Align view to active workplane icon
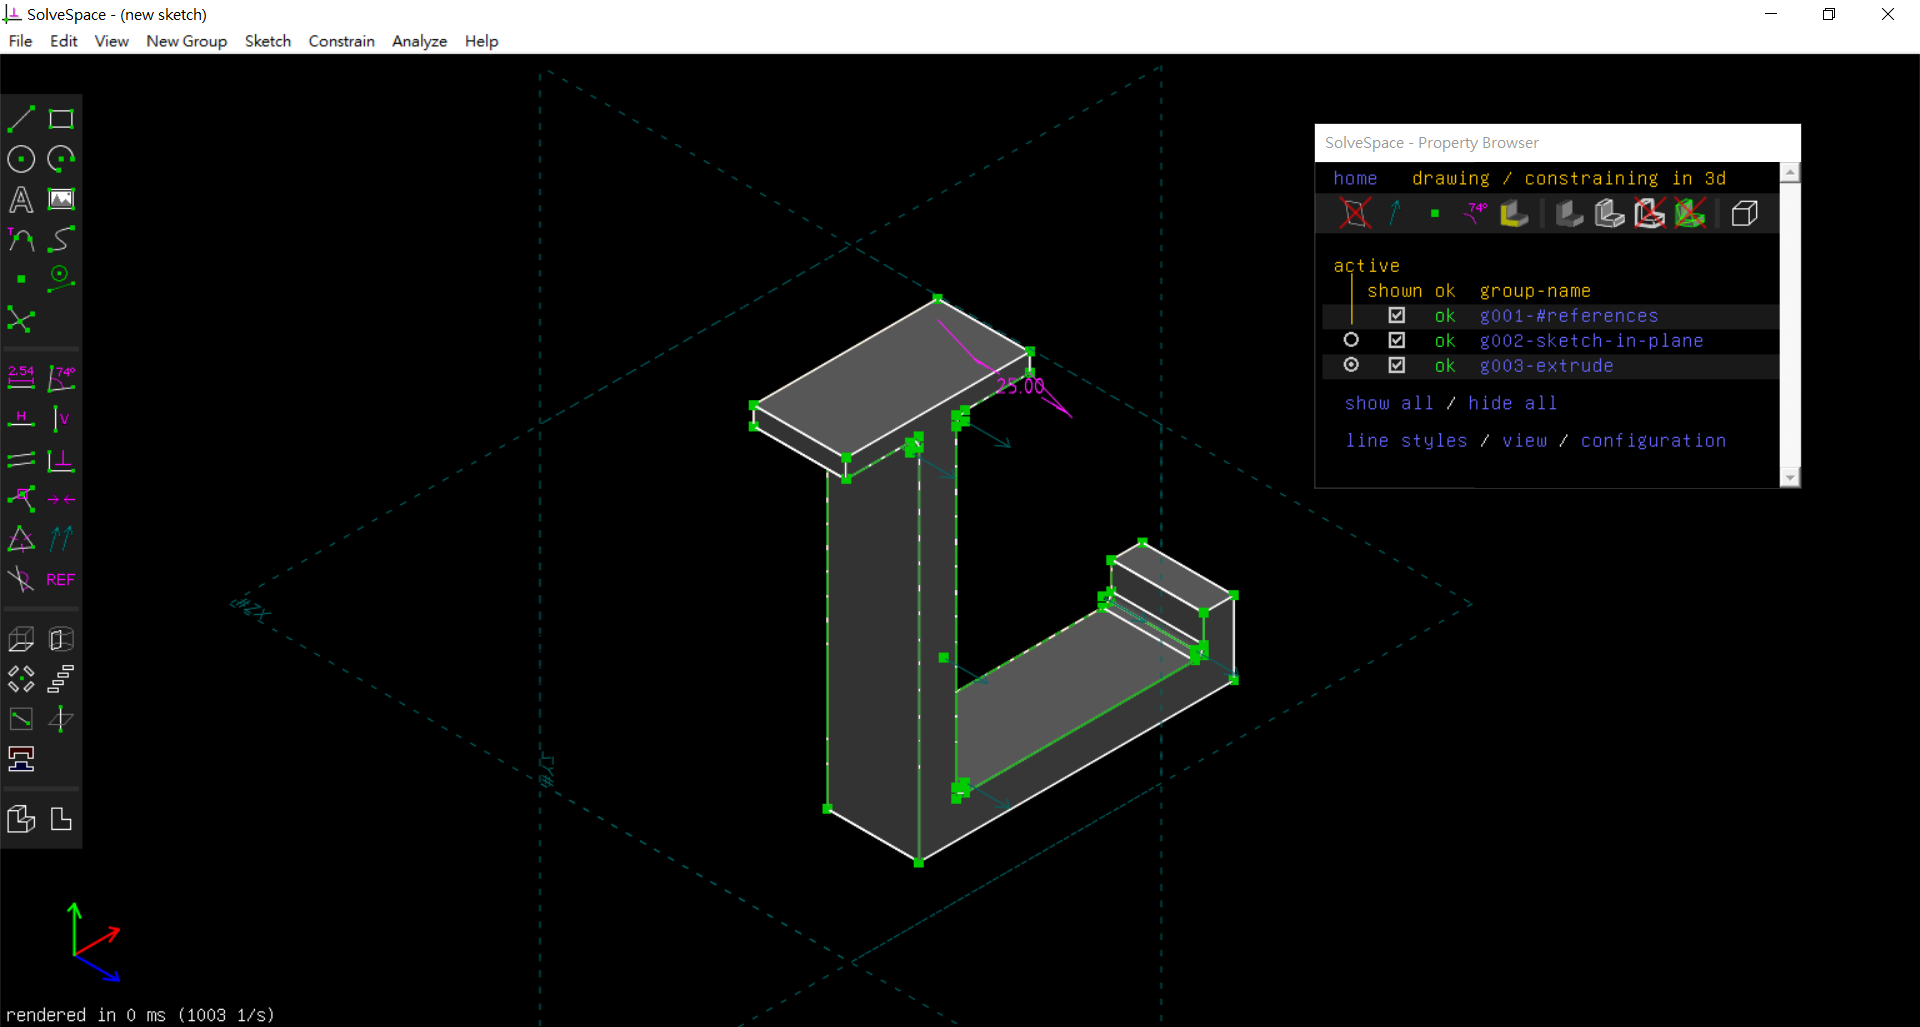The width and height of the screenshot is (1920, 1027). point(61,819)
